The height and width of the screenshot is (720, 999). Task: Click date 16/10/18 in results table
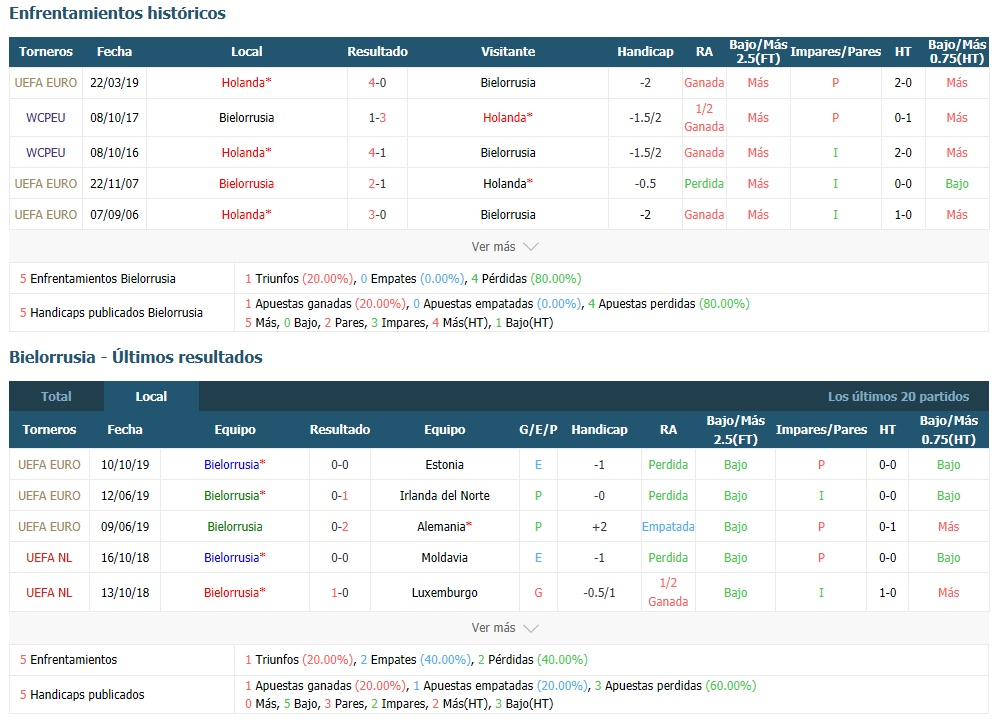(125, 558)
